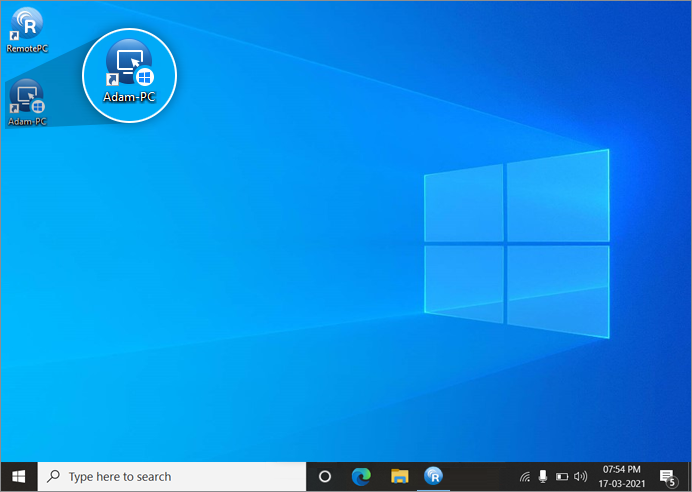Open the network Wi-Fi tray icon
This screenshot has width=692, height=492.
click(525, 477)
